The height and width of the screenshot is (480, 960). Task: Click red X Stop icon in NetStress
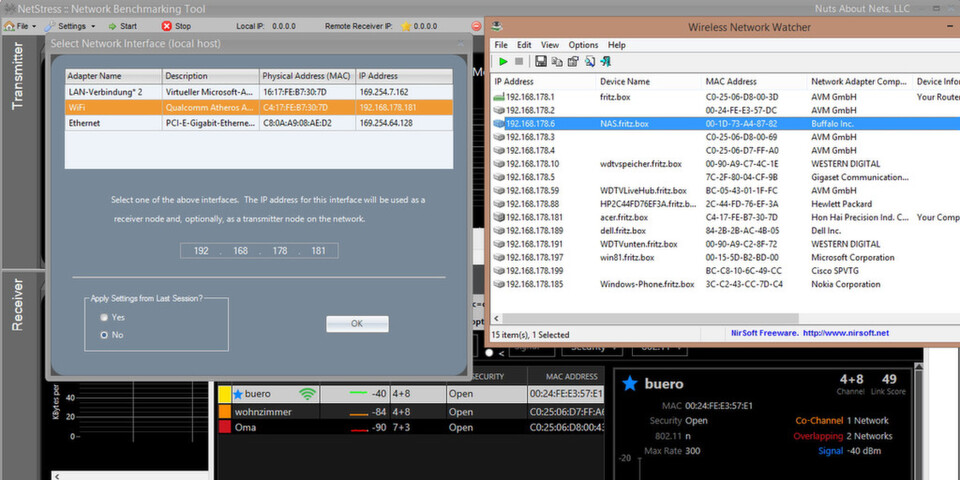pos(167,26)
